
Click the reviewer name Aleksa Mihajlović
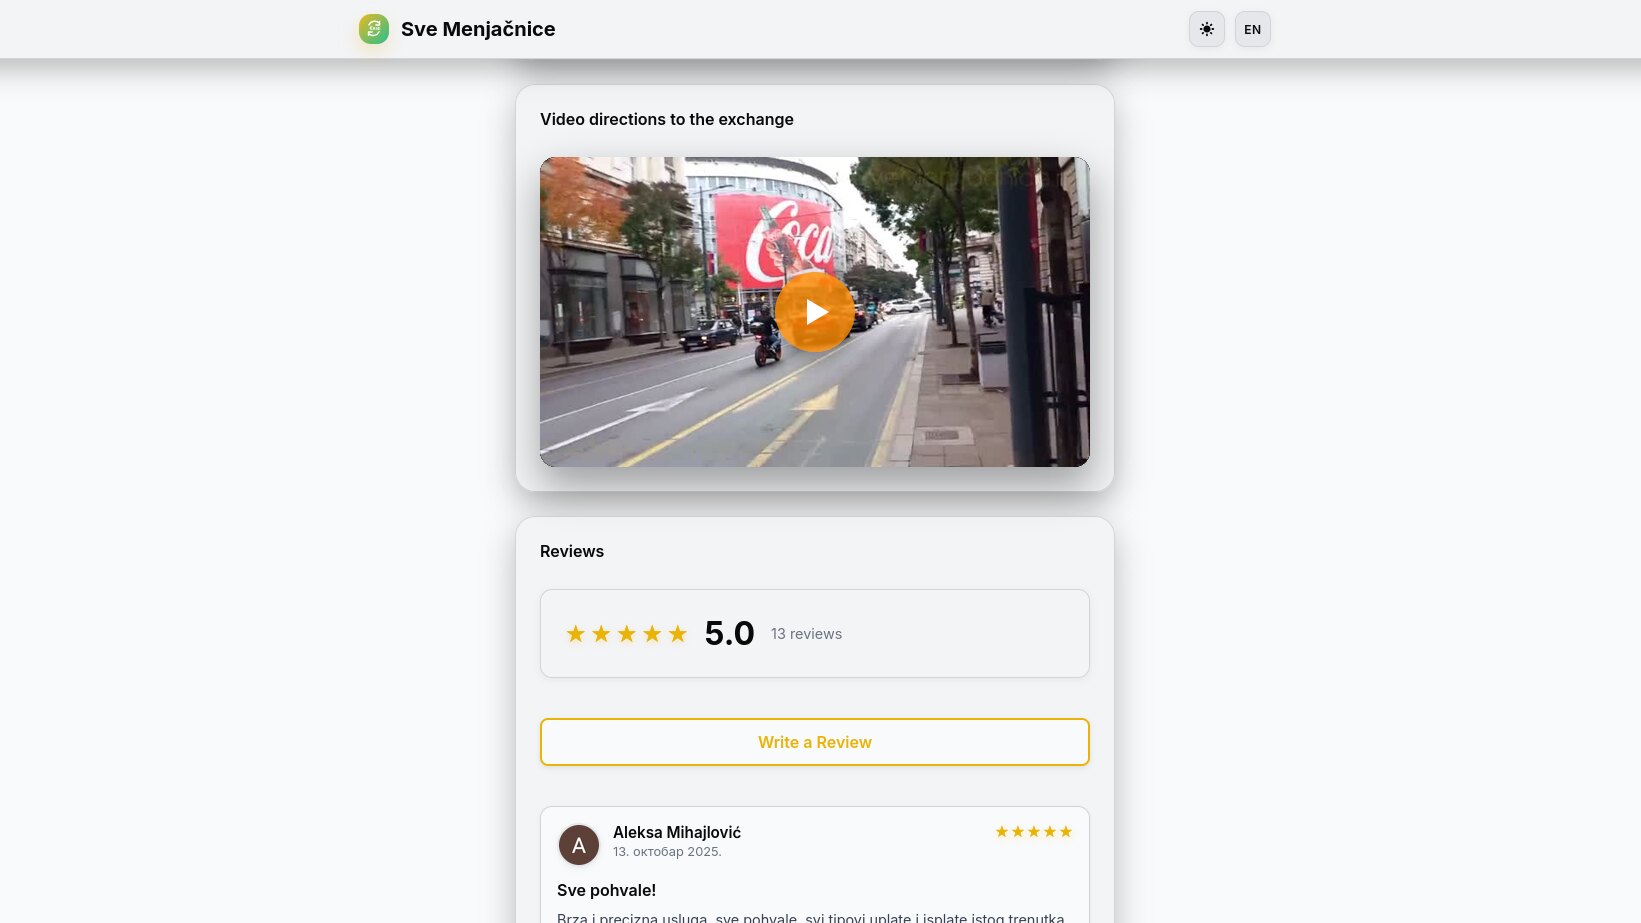[677, 832]
